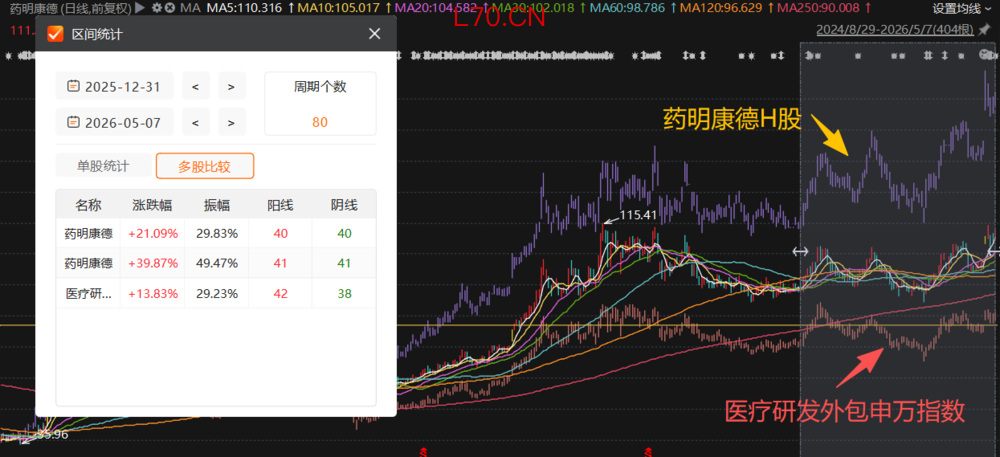Click the 名称 column header
This screenshot has width=1000, height=457.
(x=88, y=205)
